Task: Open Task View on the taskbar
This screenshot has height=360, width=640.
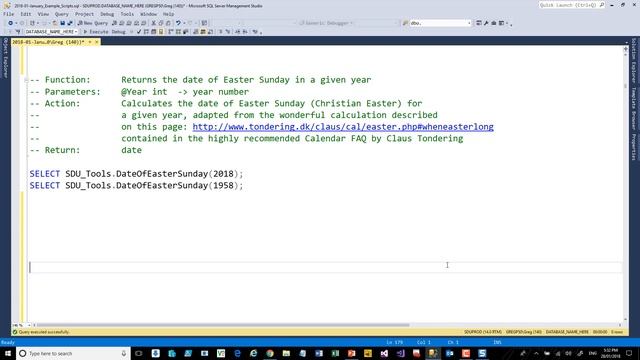Action: pos(138,353)
